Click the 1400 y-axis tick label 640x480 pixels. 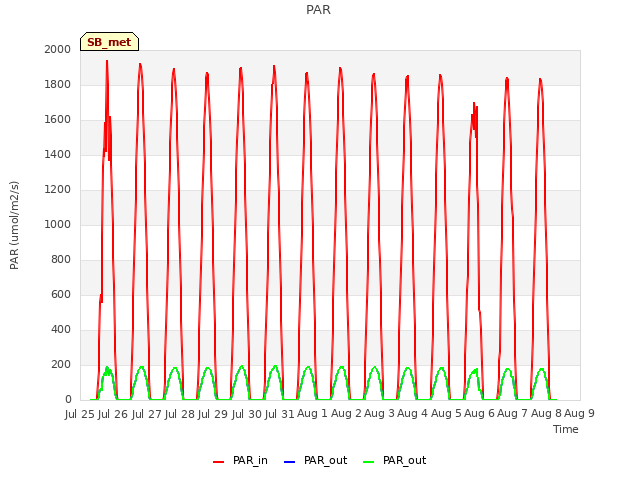(x=58, y=154)
